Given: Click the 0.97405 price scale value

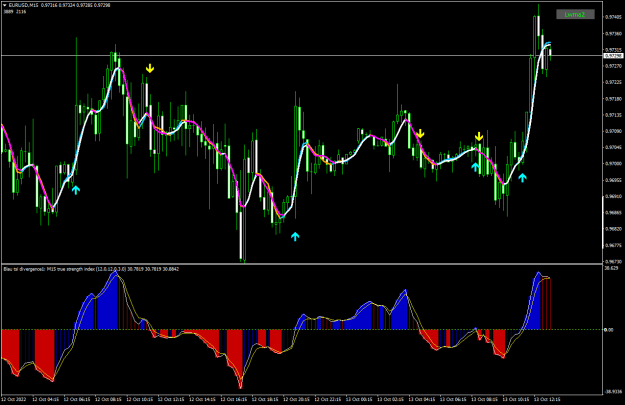Looking at the screenshot, I should coord(613,17).
